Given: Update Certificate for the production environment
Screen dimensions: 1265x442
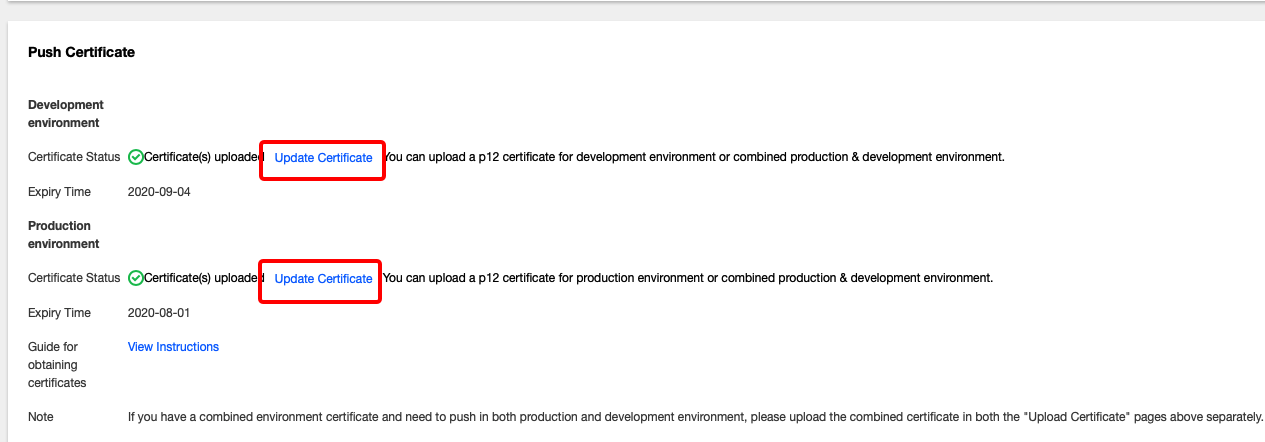Looking at the screenshot, I should (323, 279).
